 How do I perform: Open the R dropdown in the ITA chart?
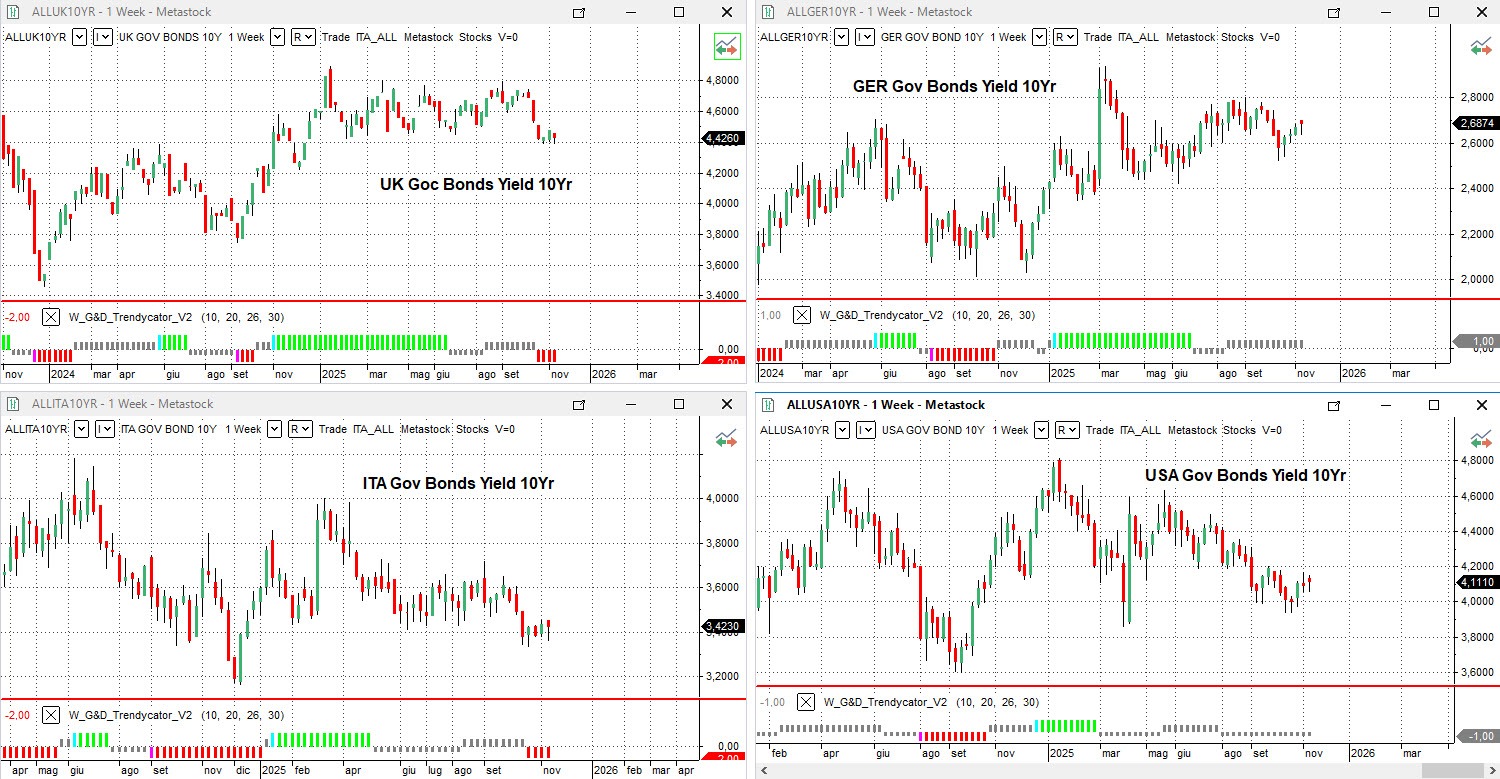(x=299, y=429)
